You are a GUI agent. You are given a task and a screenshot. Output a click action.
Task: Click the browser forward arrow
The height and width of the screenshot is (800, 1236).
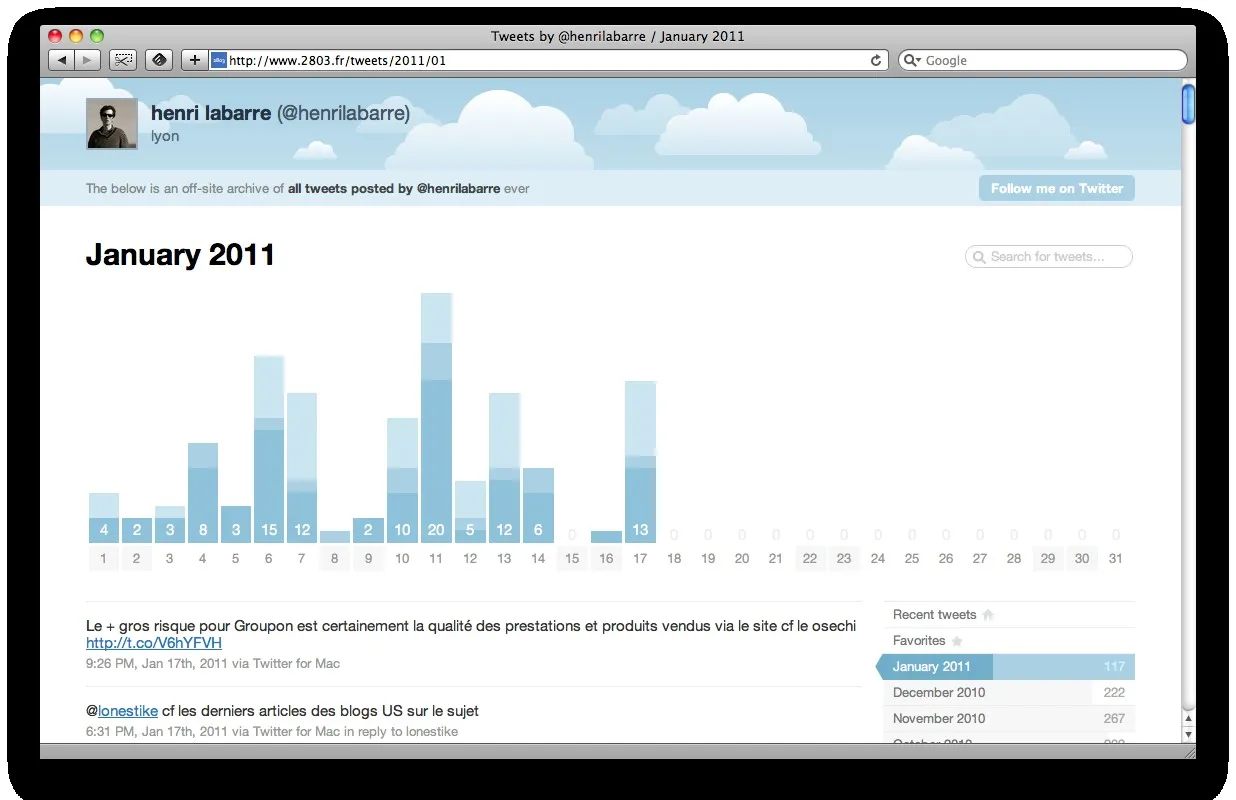pos(87,60)
